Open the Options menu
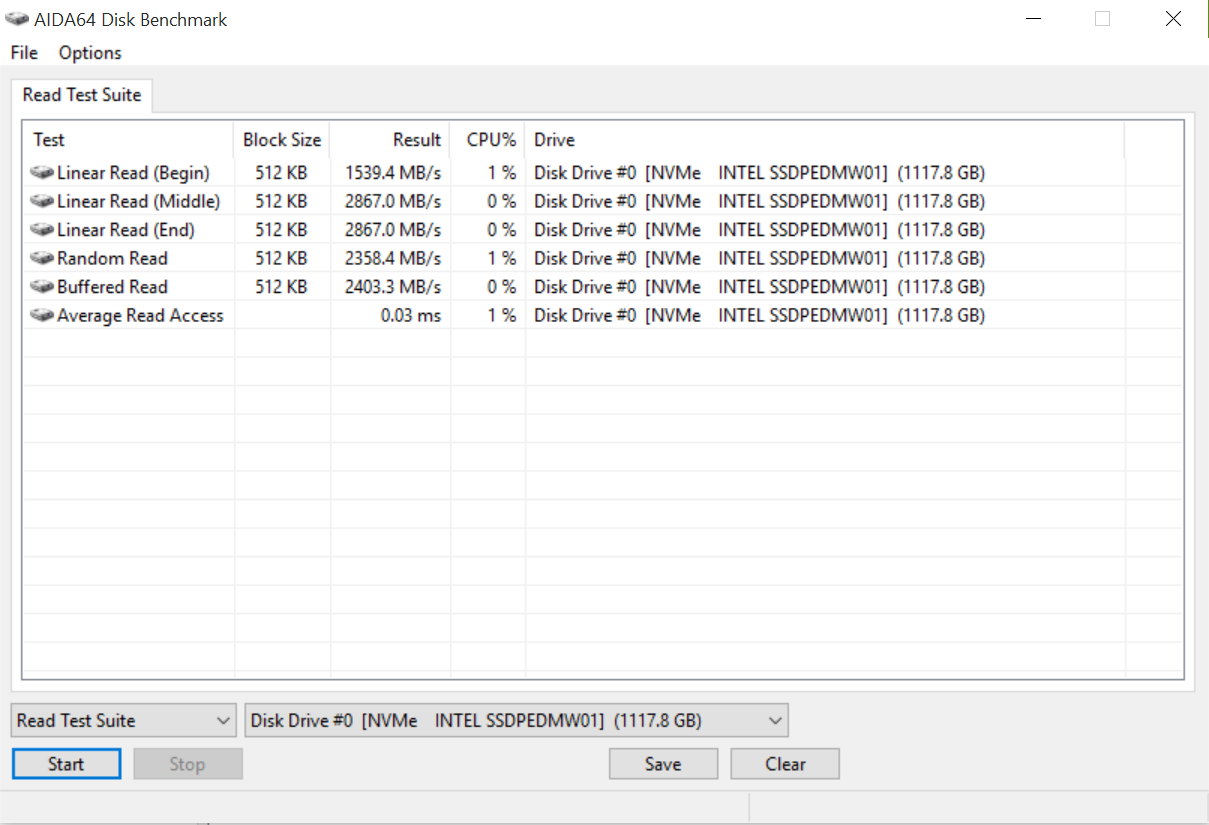This screenshot has width=1209, height=825. pyautogui.click(x=90, y=53)
